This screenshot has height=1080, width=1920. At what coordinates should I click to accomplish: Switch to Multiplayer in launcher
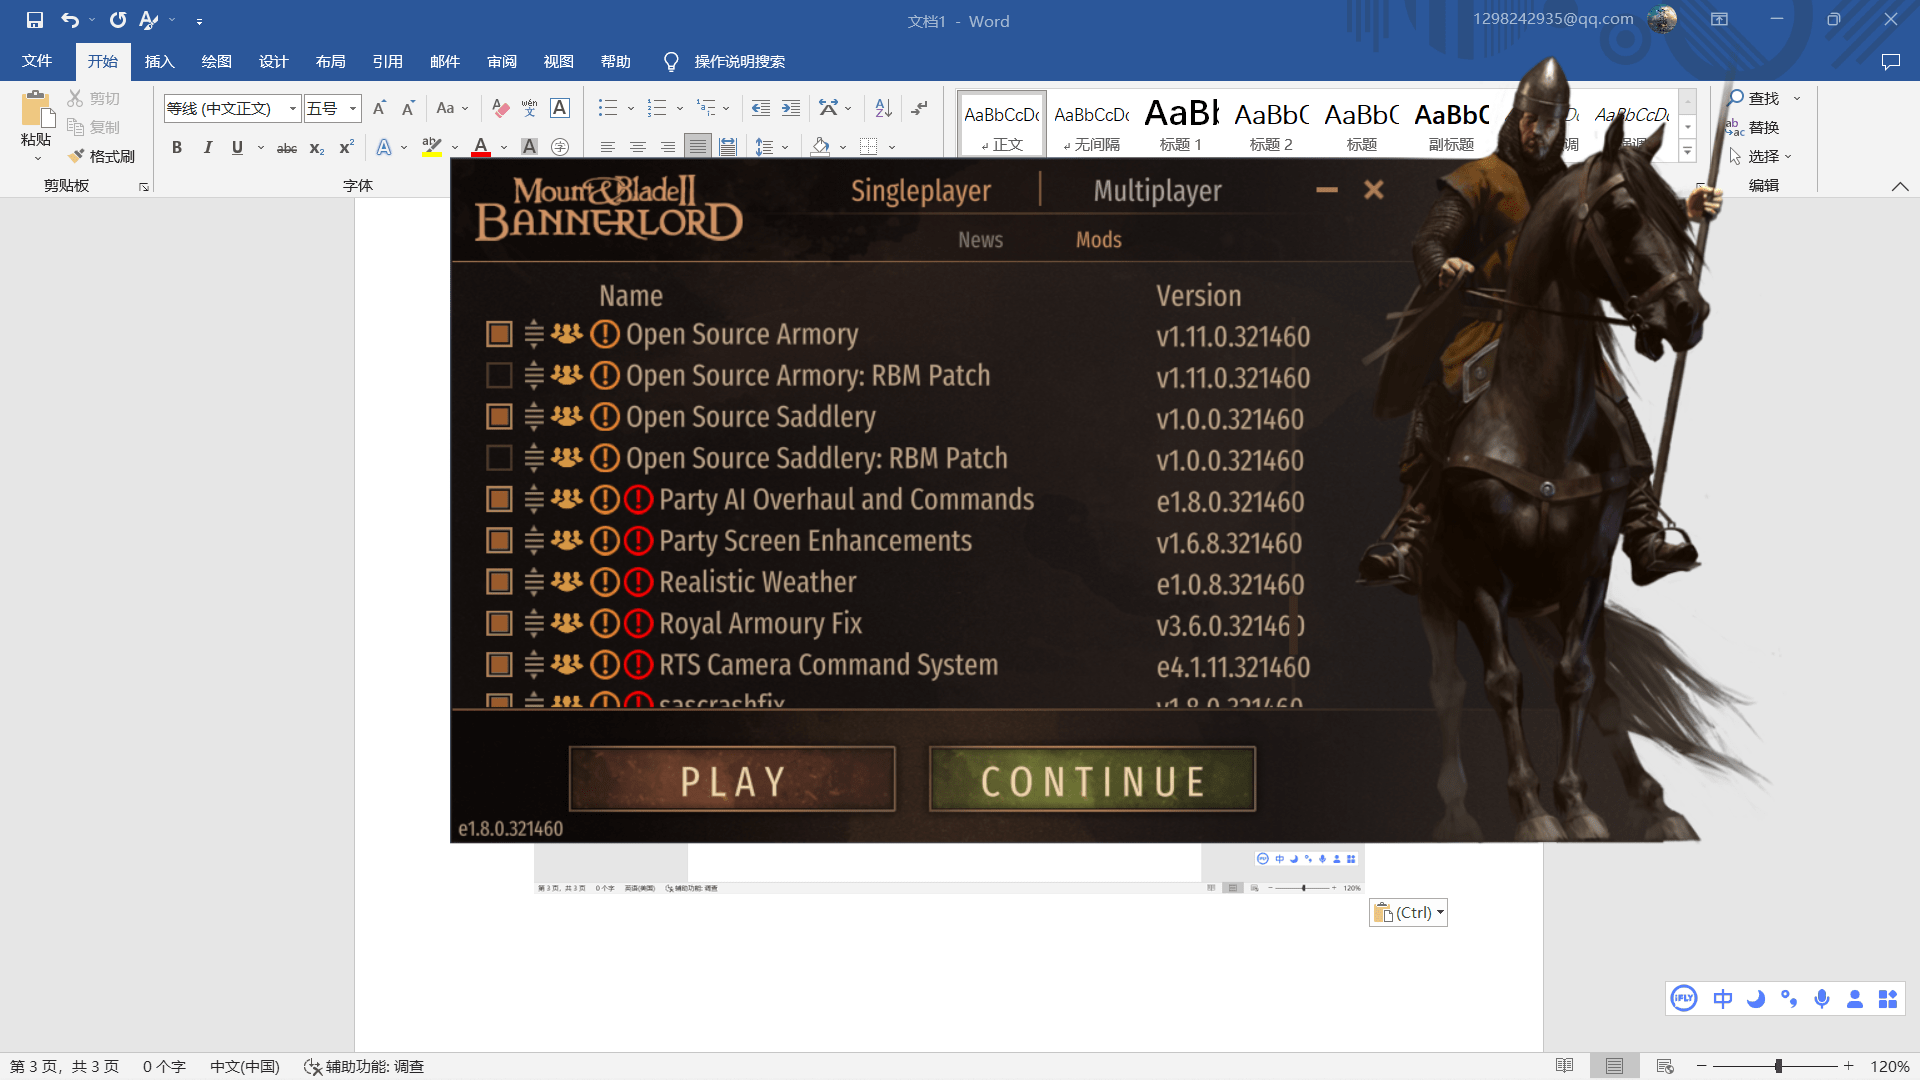tap(1157, 191)
